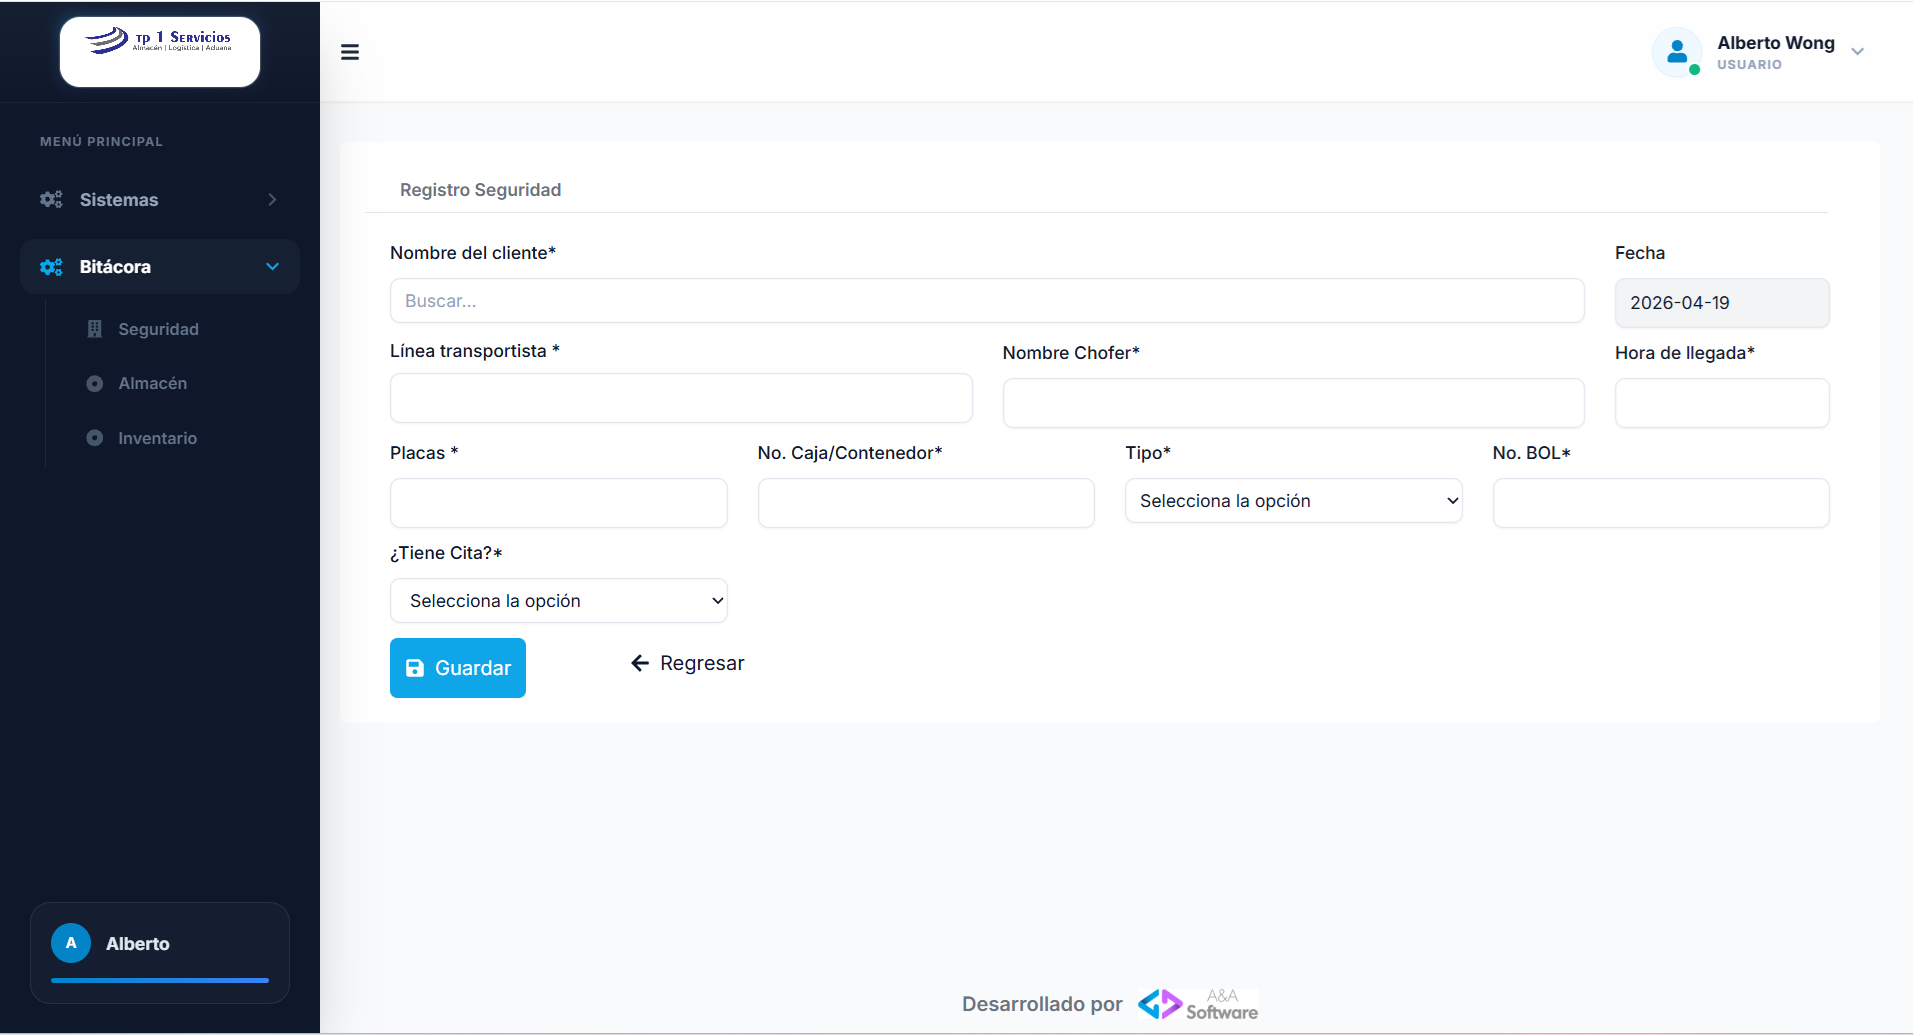Click the Seguridad building icon
The width and height of the screenshot is (1913, 1035).
pyautogui.click(x=95, y=329)
